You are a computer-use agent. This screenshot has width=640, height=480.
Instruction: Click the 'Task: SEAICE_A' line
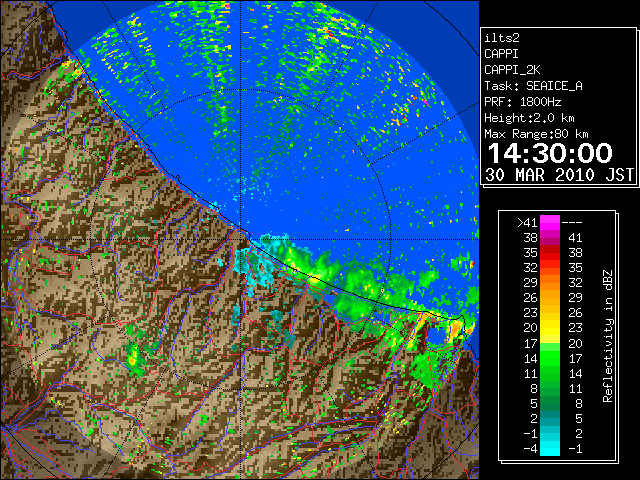click(x=533, y=86)
